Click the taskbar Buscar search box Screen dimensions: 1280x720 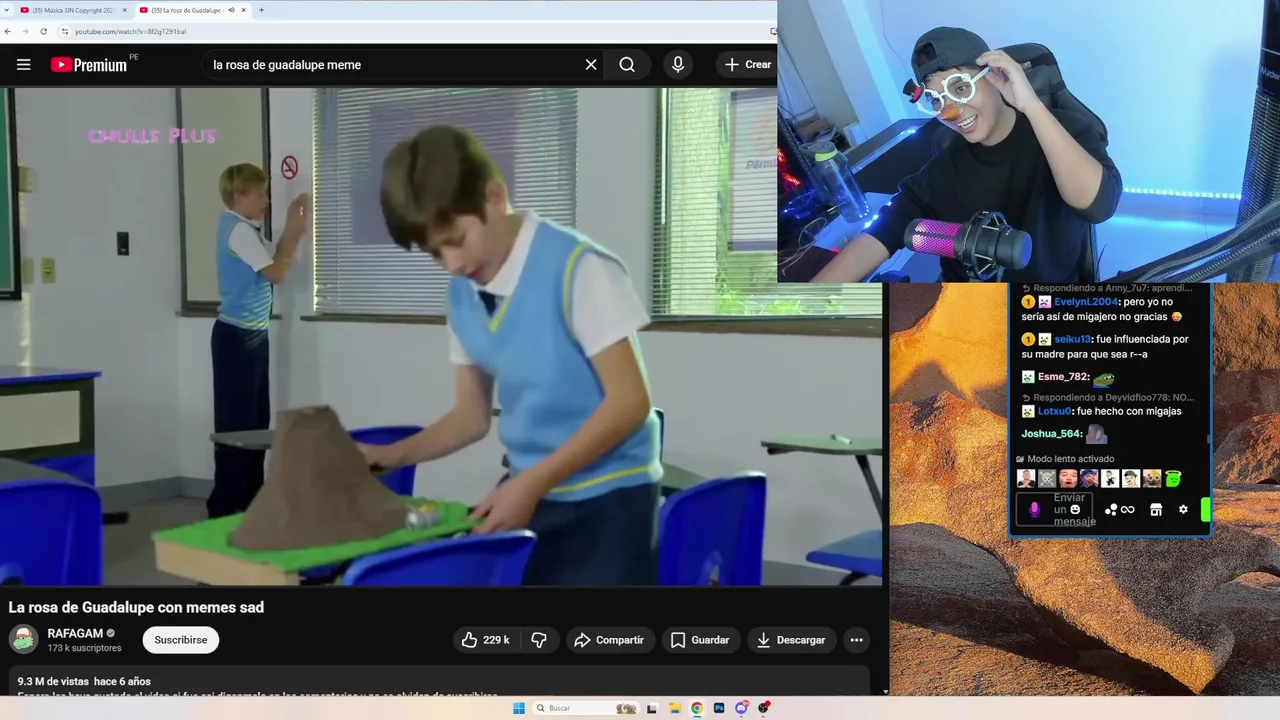[586, 708]
